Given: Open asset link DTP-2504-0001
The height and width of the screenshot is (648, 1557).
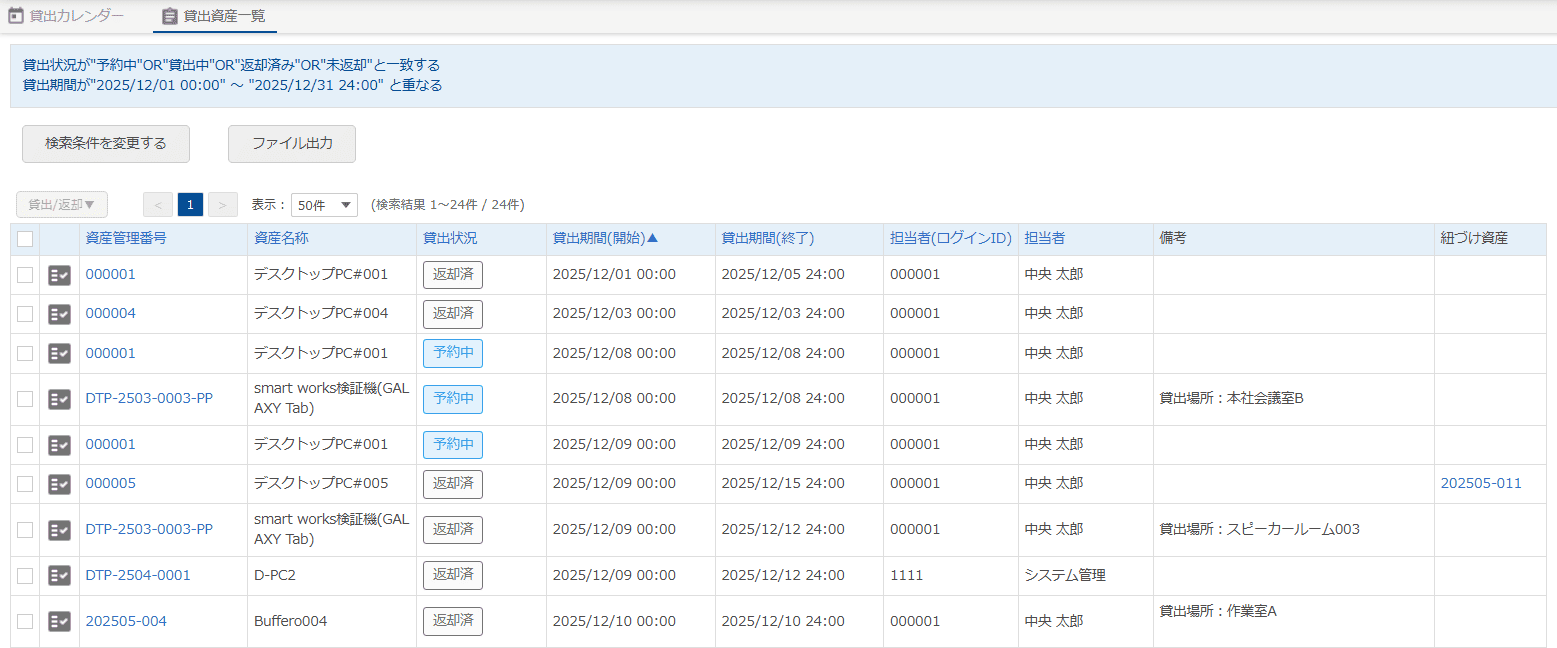Looking at the screenshot, I should point(138,575).
